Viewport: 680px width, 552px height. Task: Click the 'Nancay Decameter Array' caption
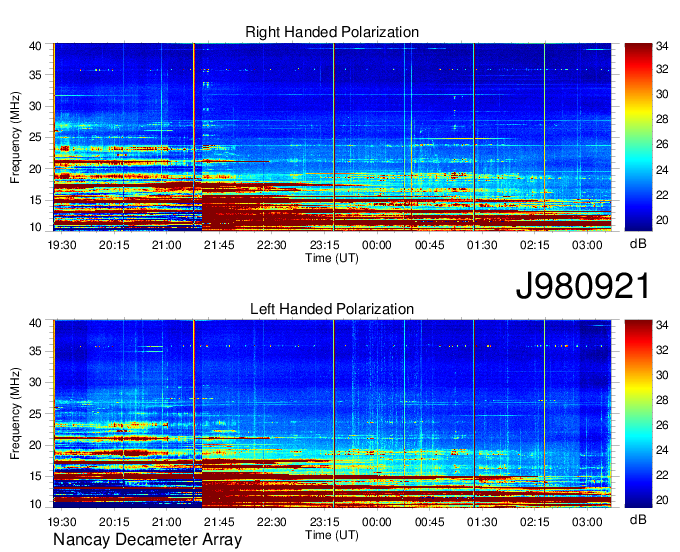click(x=147, y=539)
